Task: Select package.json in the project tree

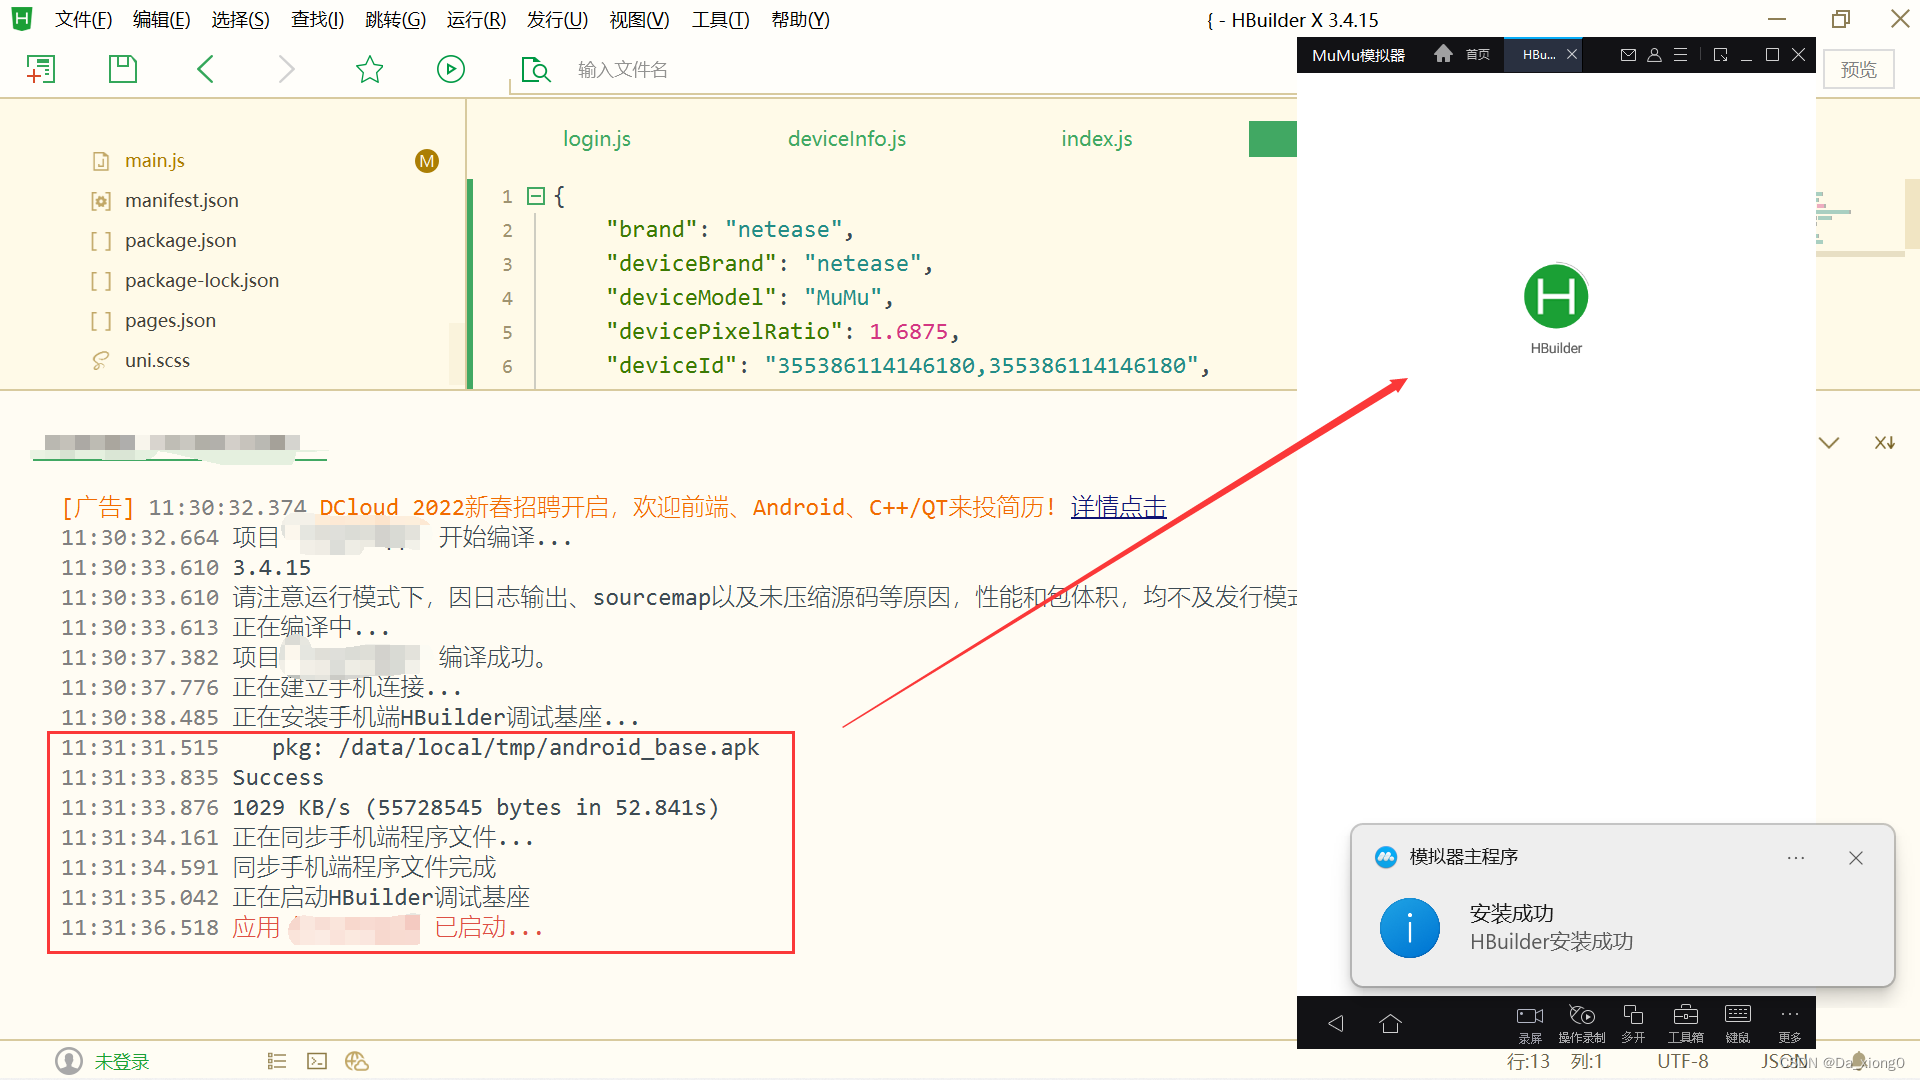Action: 180,241
